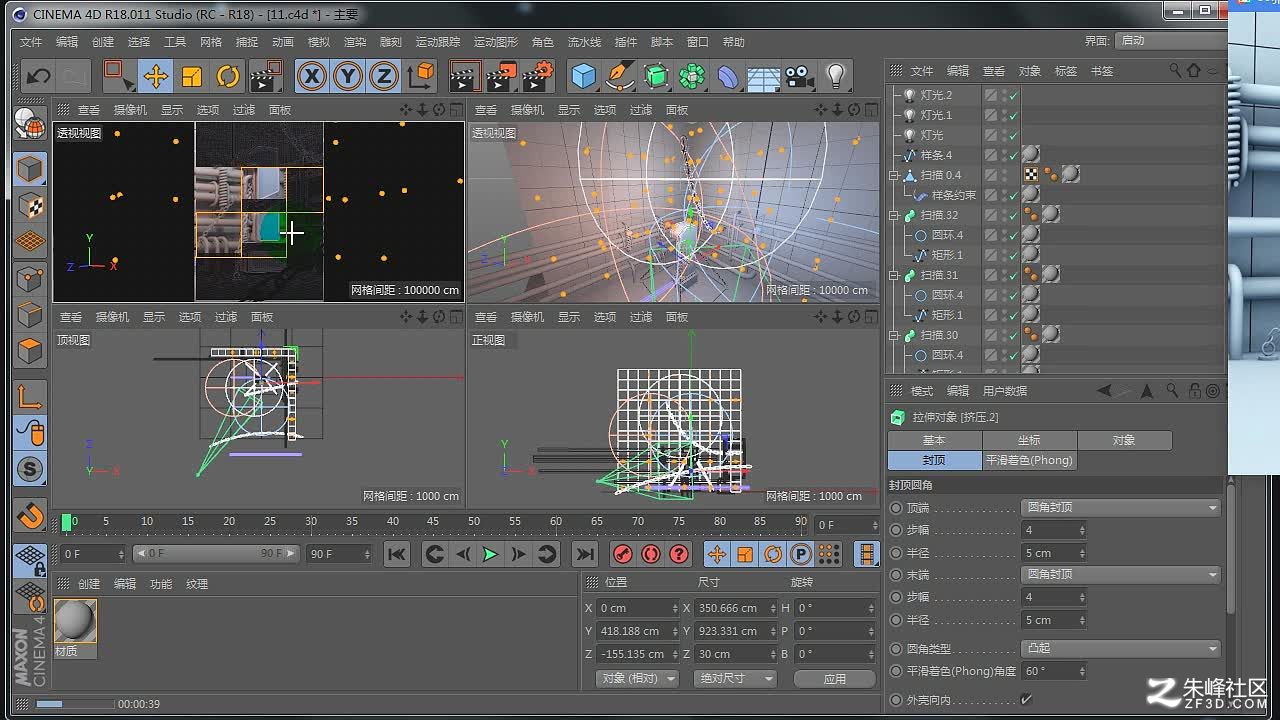Viewport: 1280px width, 720px height.
Task: Open the 绝对尺寸 dropdown
Action: (736, 678)
